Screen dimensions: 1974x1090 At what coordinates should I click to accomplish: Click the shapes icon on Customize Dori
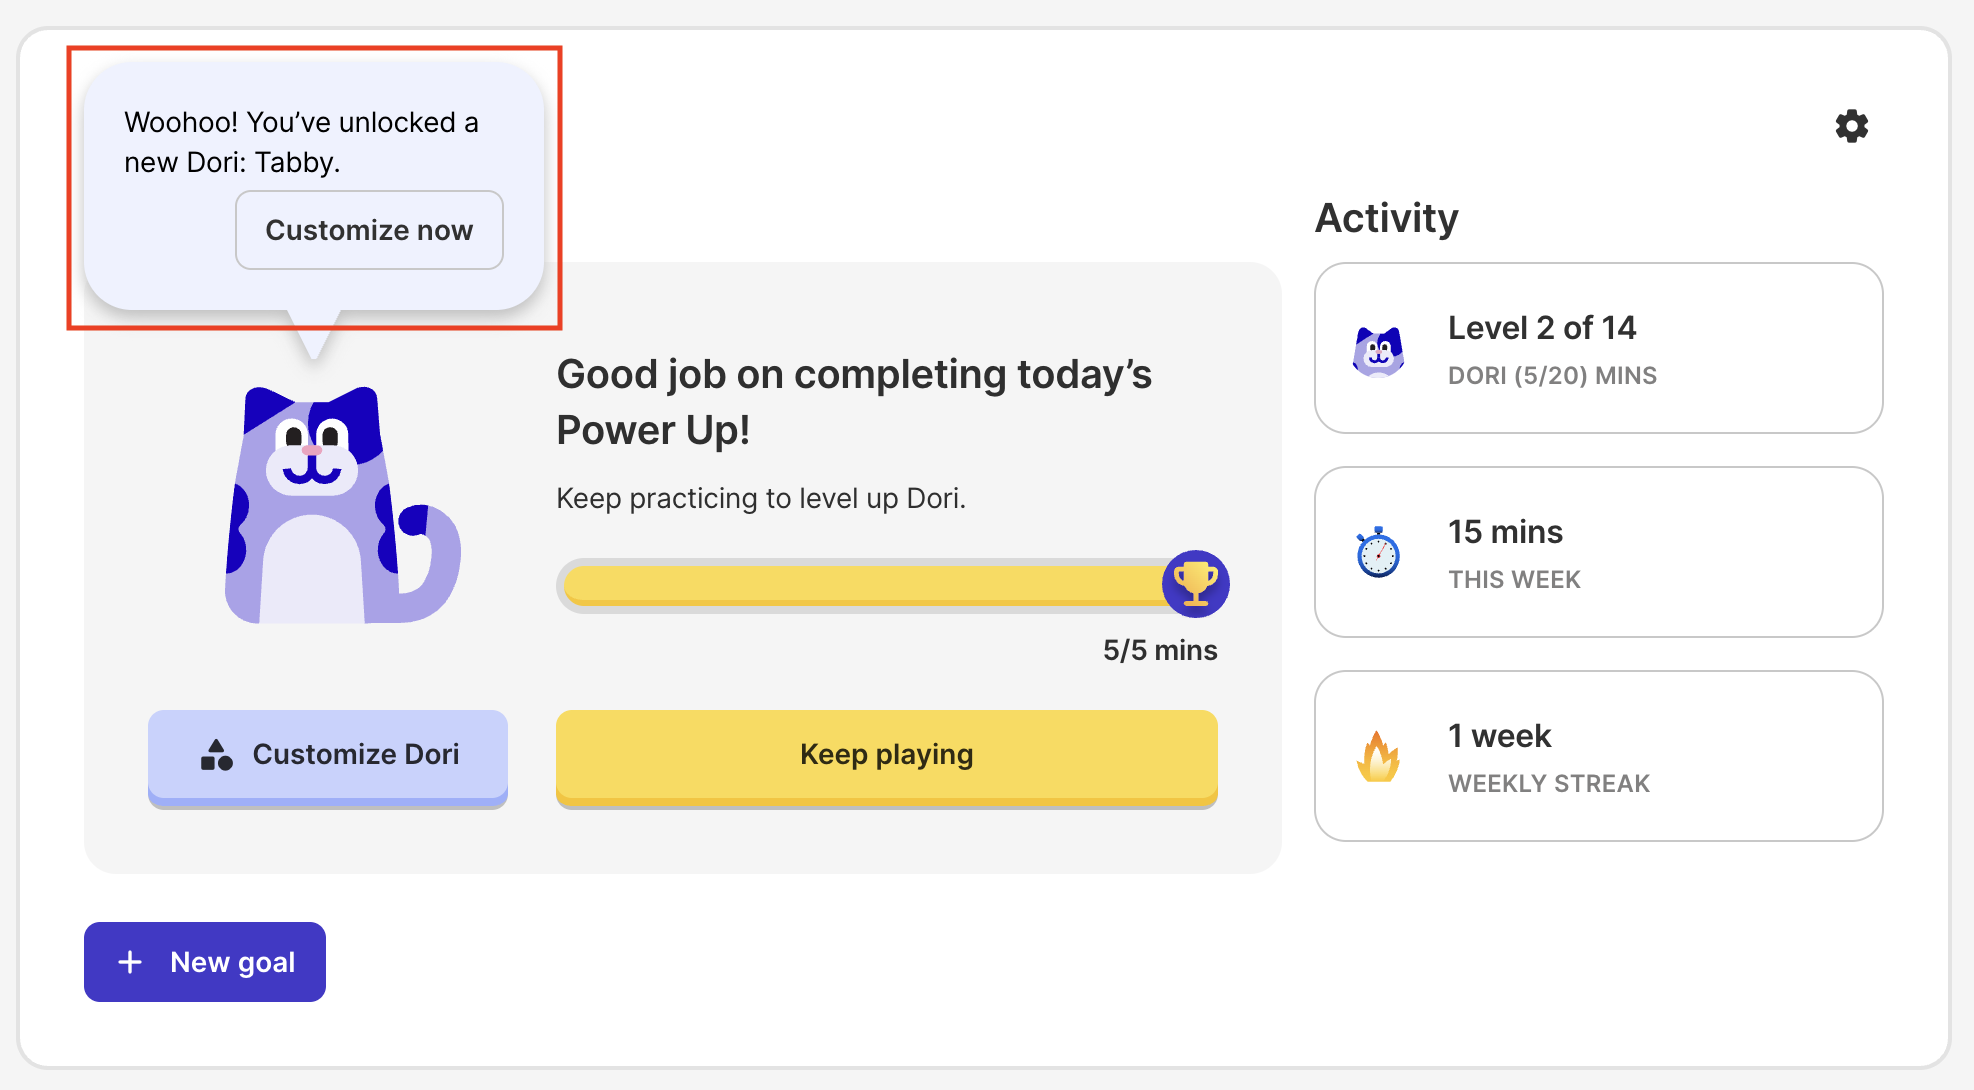216,755
